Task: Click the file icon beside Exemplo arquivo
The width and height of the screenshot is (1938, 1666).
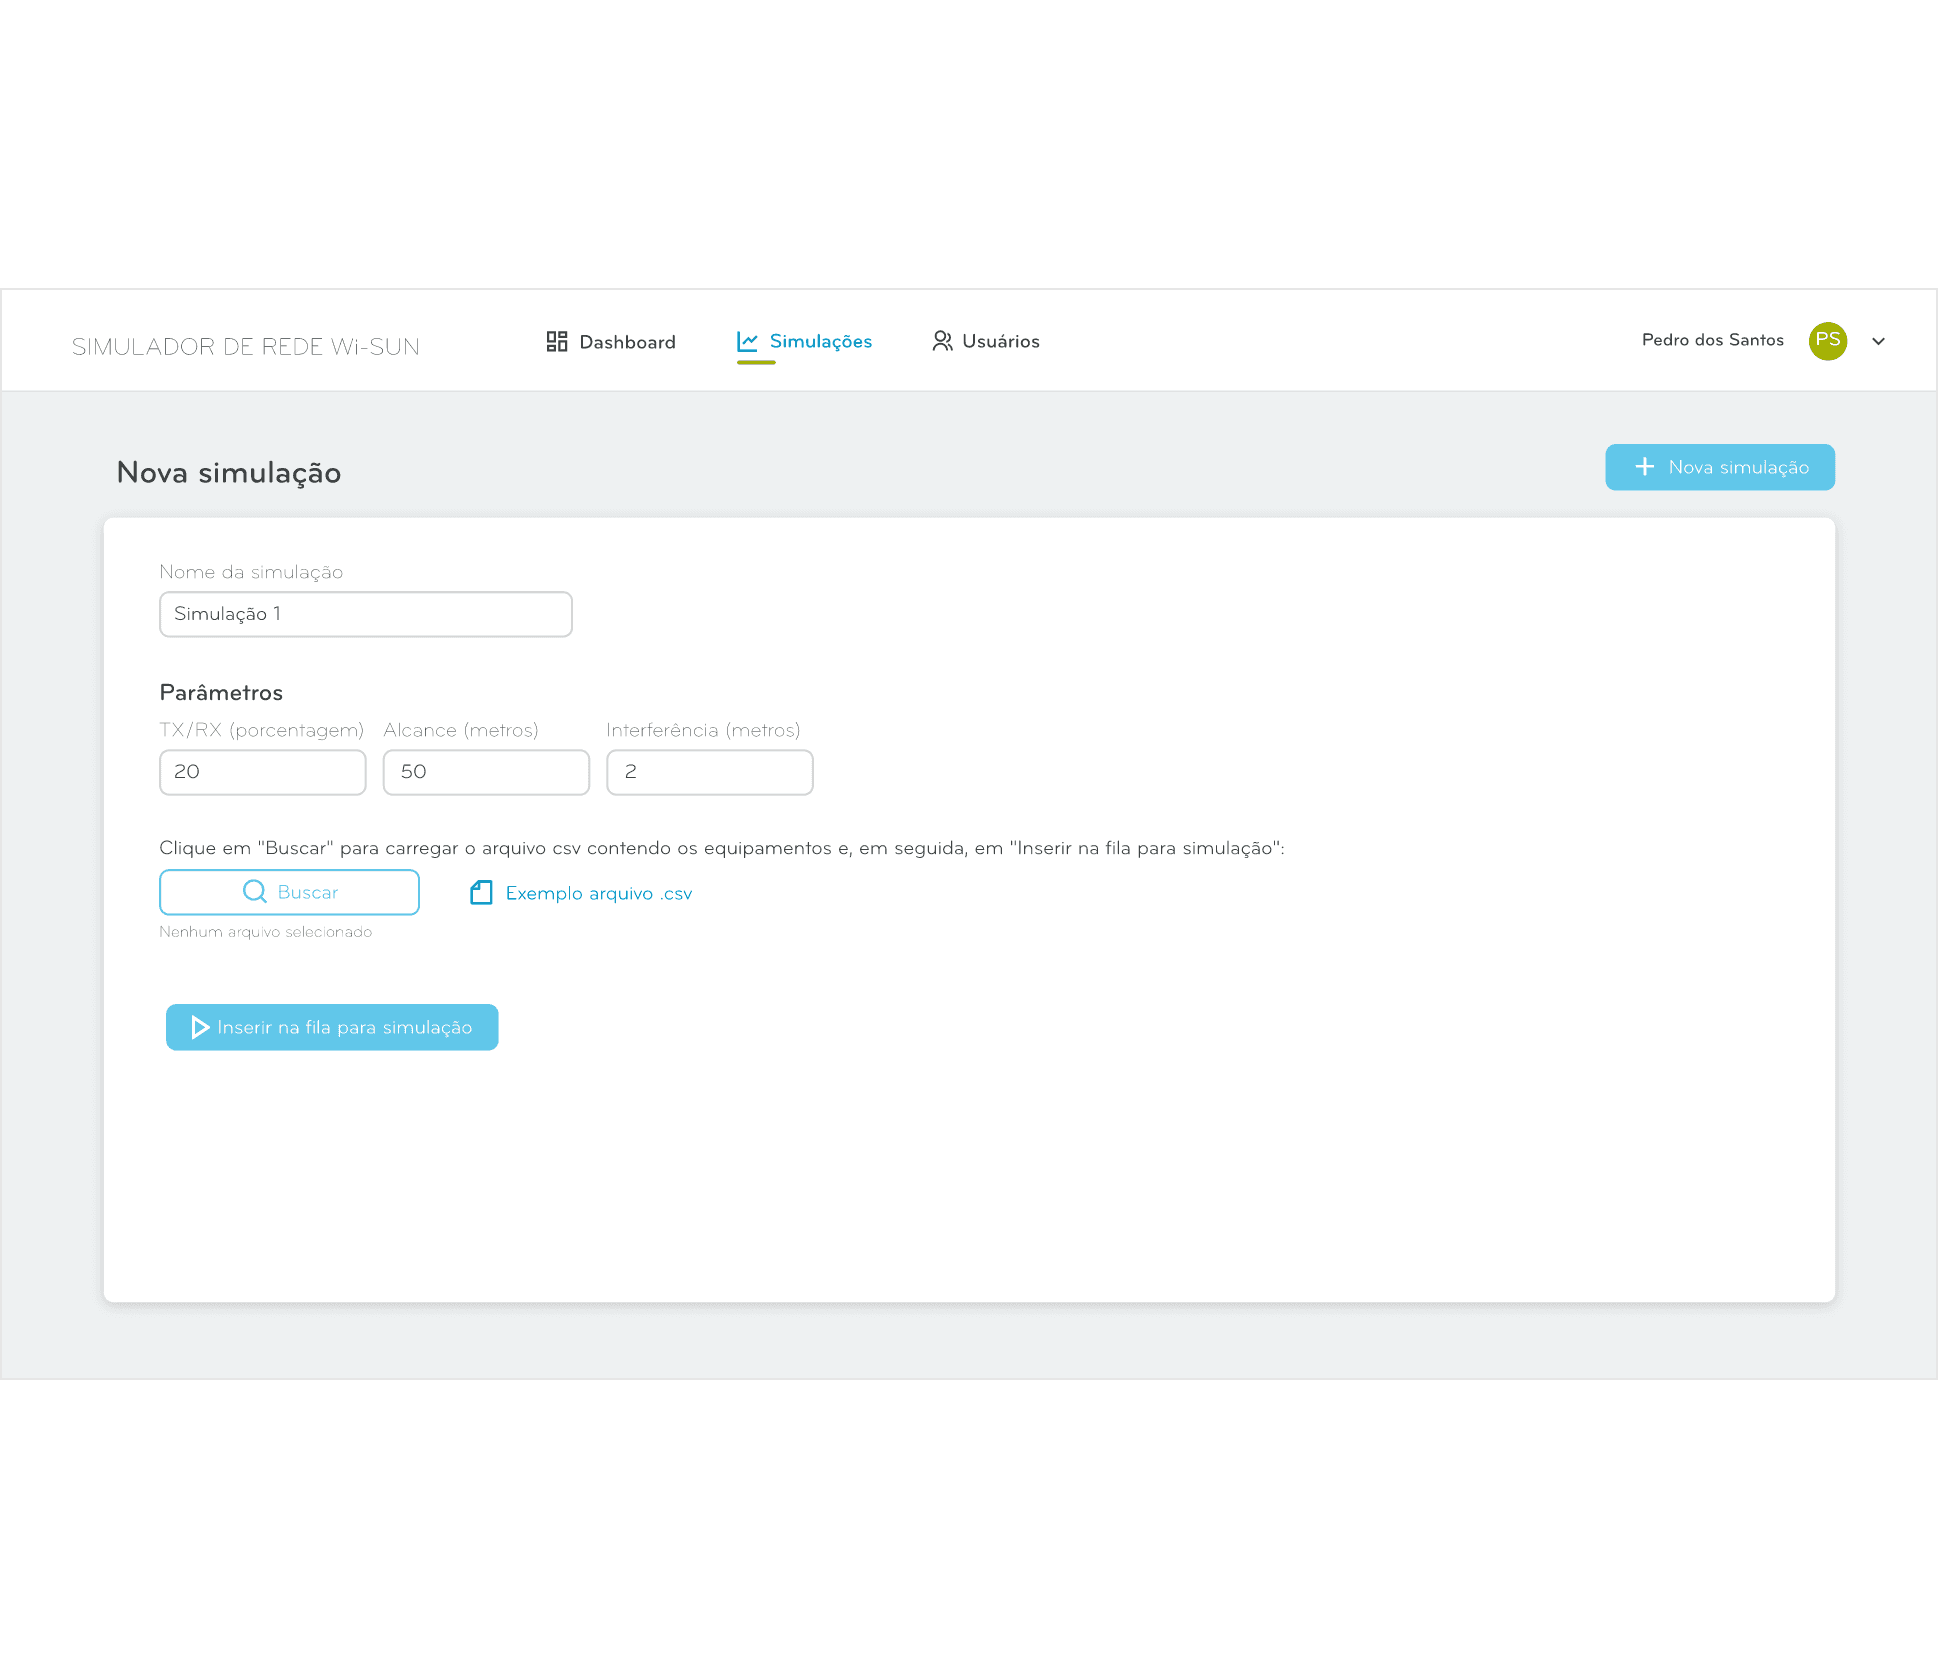Action: click(x=481, y=893)
